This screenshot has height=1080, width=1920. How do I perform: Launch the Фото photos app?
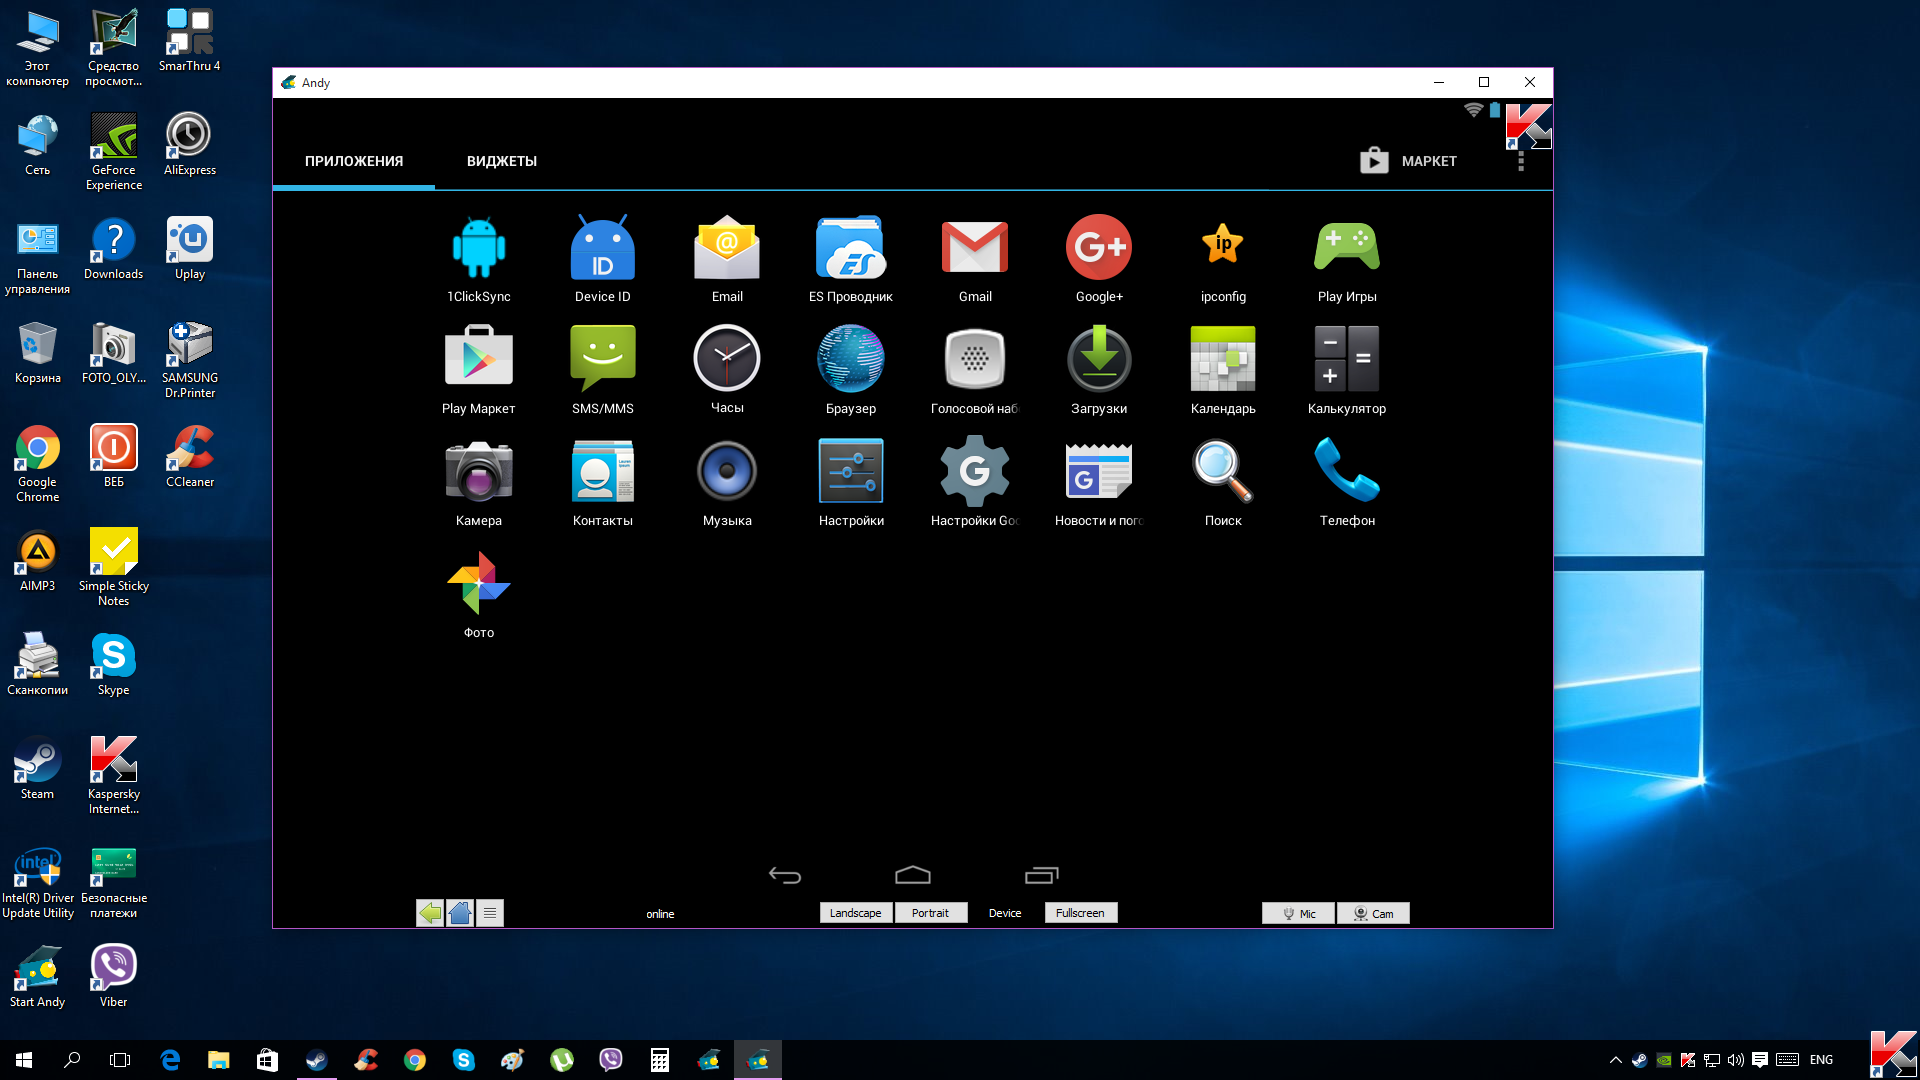pos(478,582)
